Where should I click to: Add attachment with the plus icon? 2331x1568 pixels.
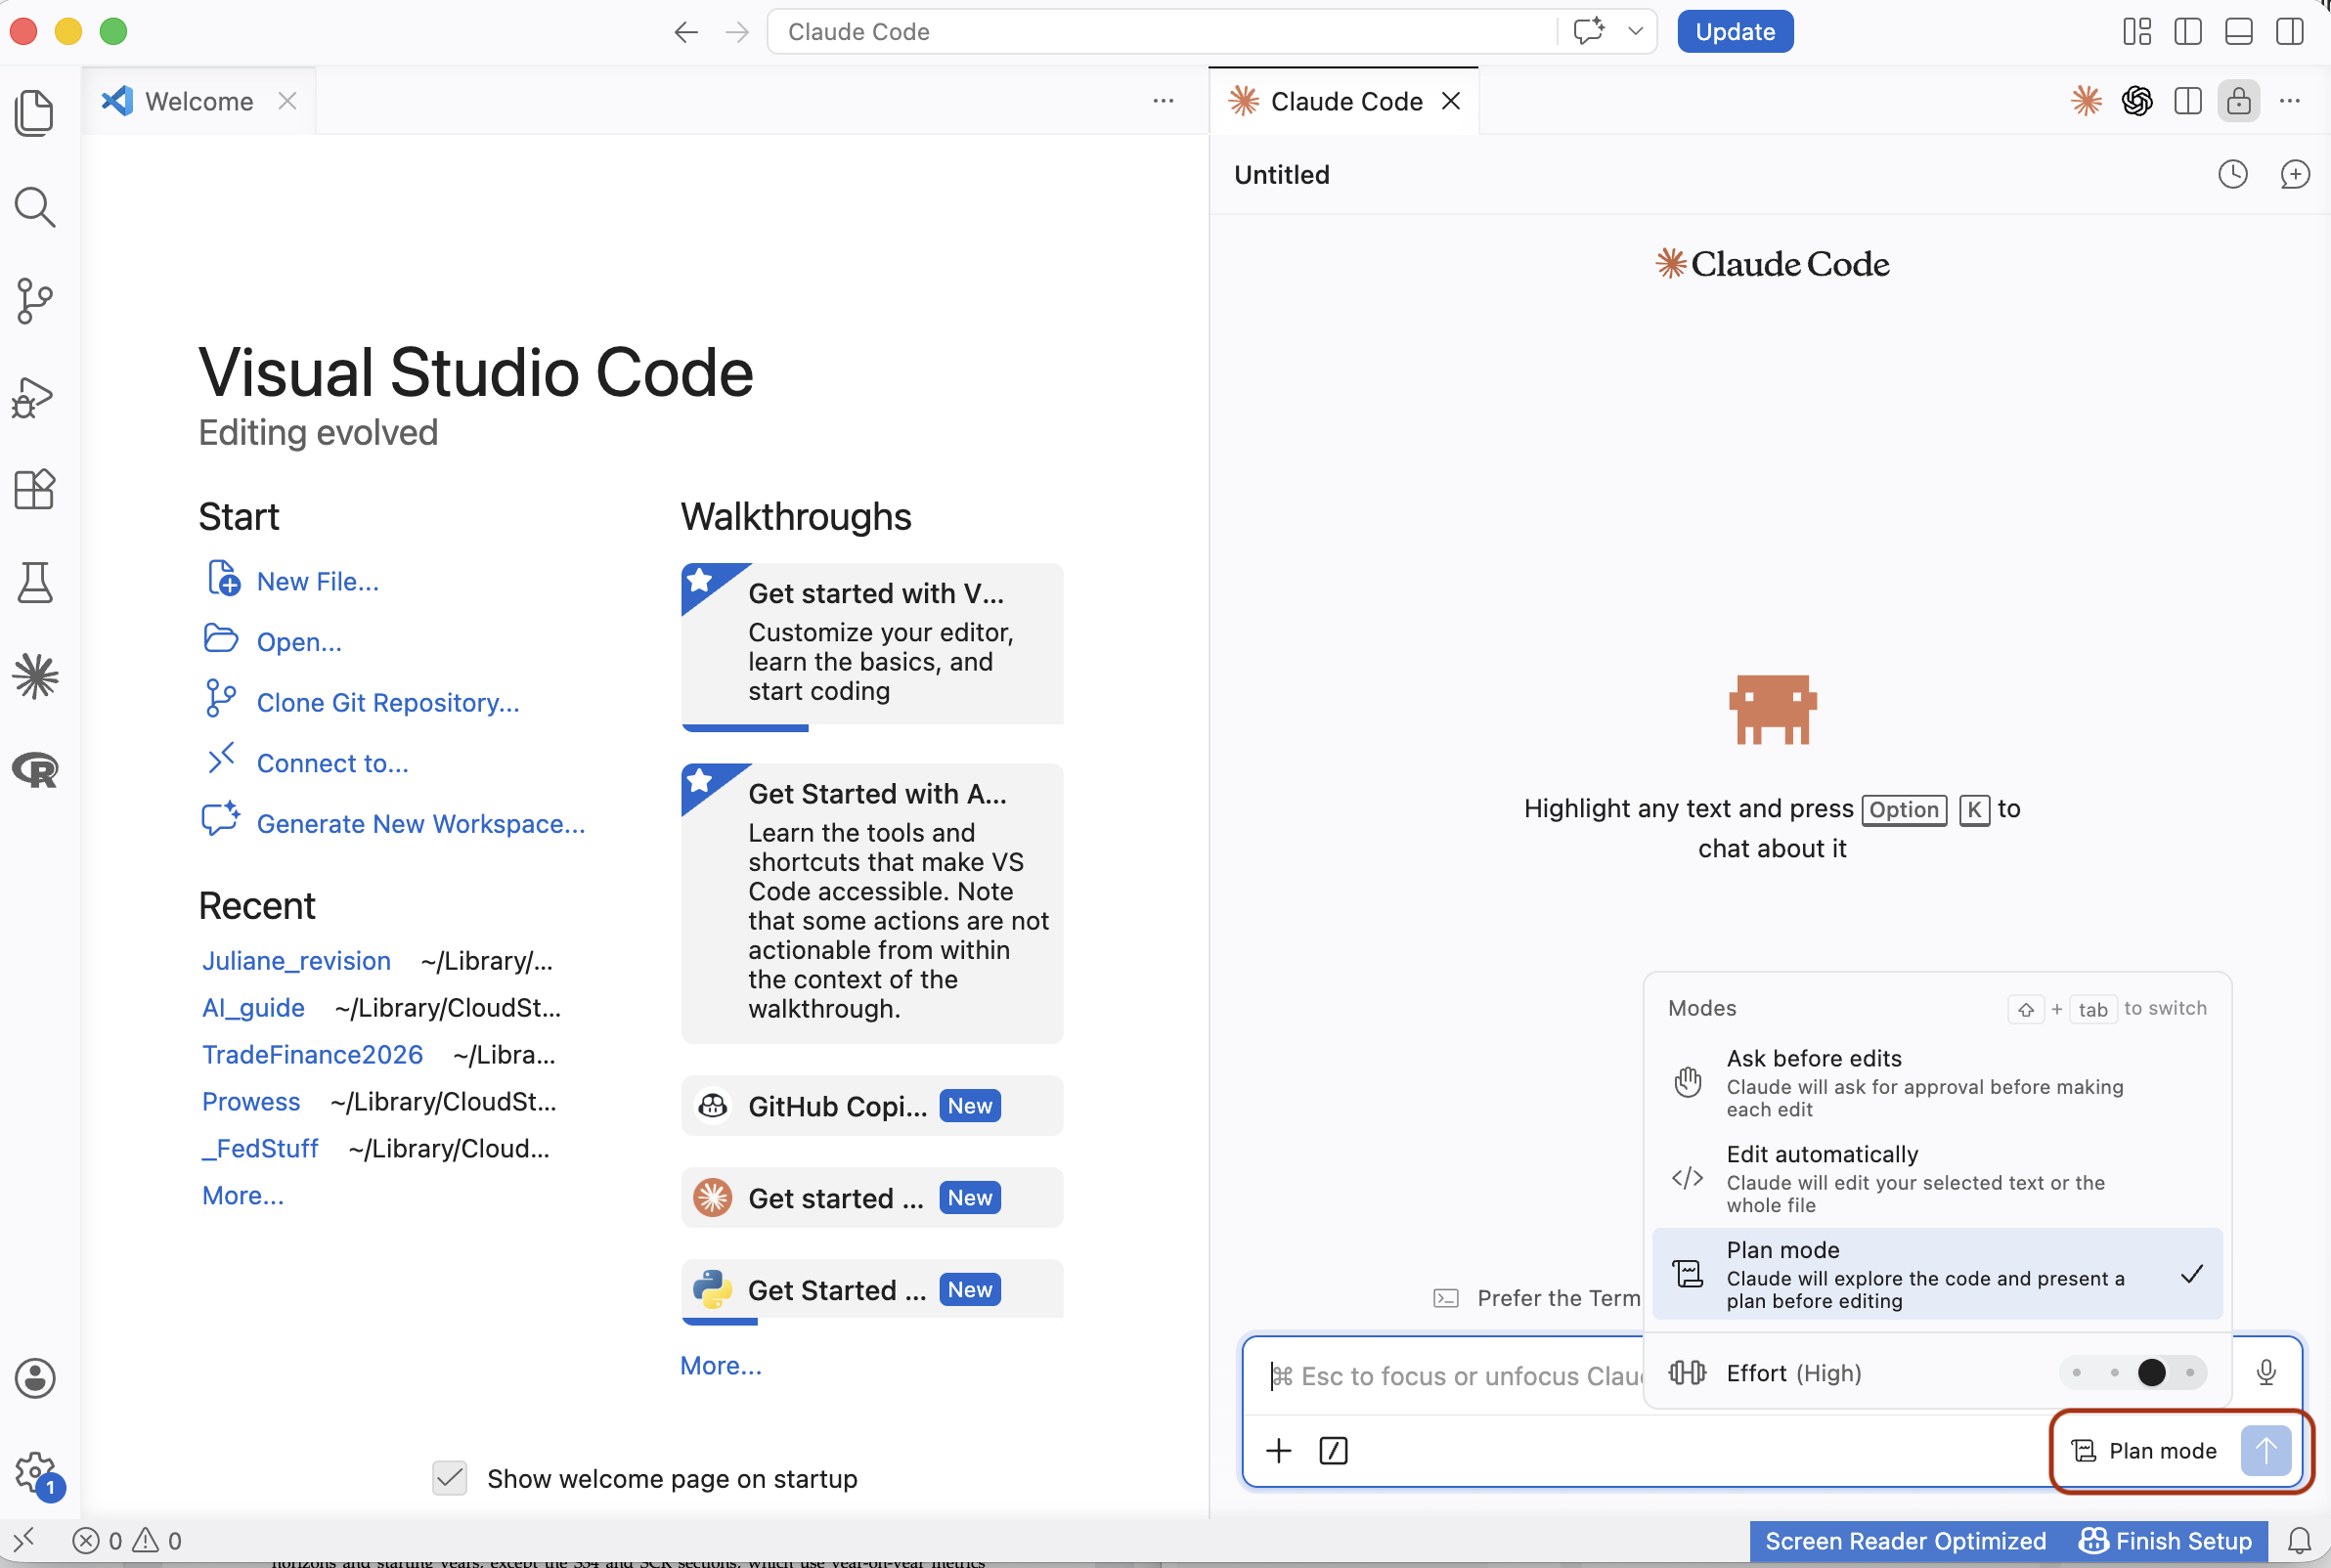point(1279,1451)
